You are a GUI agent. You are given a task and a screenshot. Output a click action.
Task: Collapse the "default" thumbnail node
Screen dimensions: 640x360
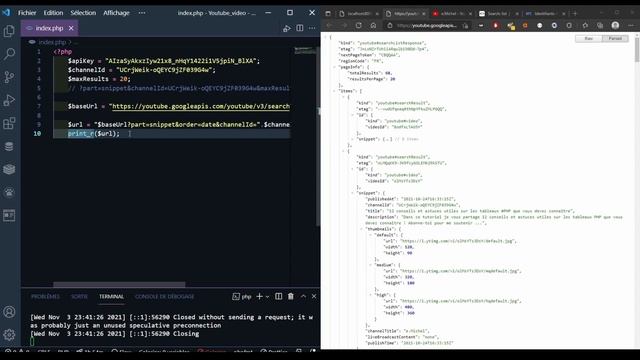click(x=371, y=235)
